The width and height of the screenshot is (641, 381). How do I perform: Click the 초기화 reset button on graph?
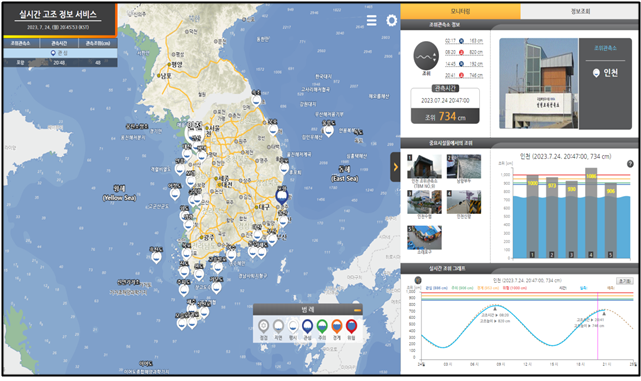click(625, 281)
